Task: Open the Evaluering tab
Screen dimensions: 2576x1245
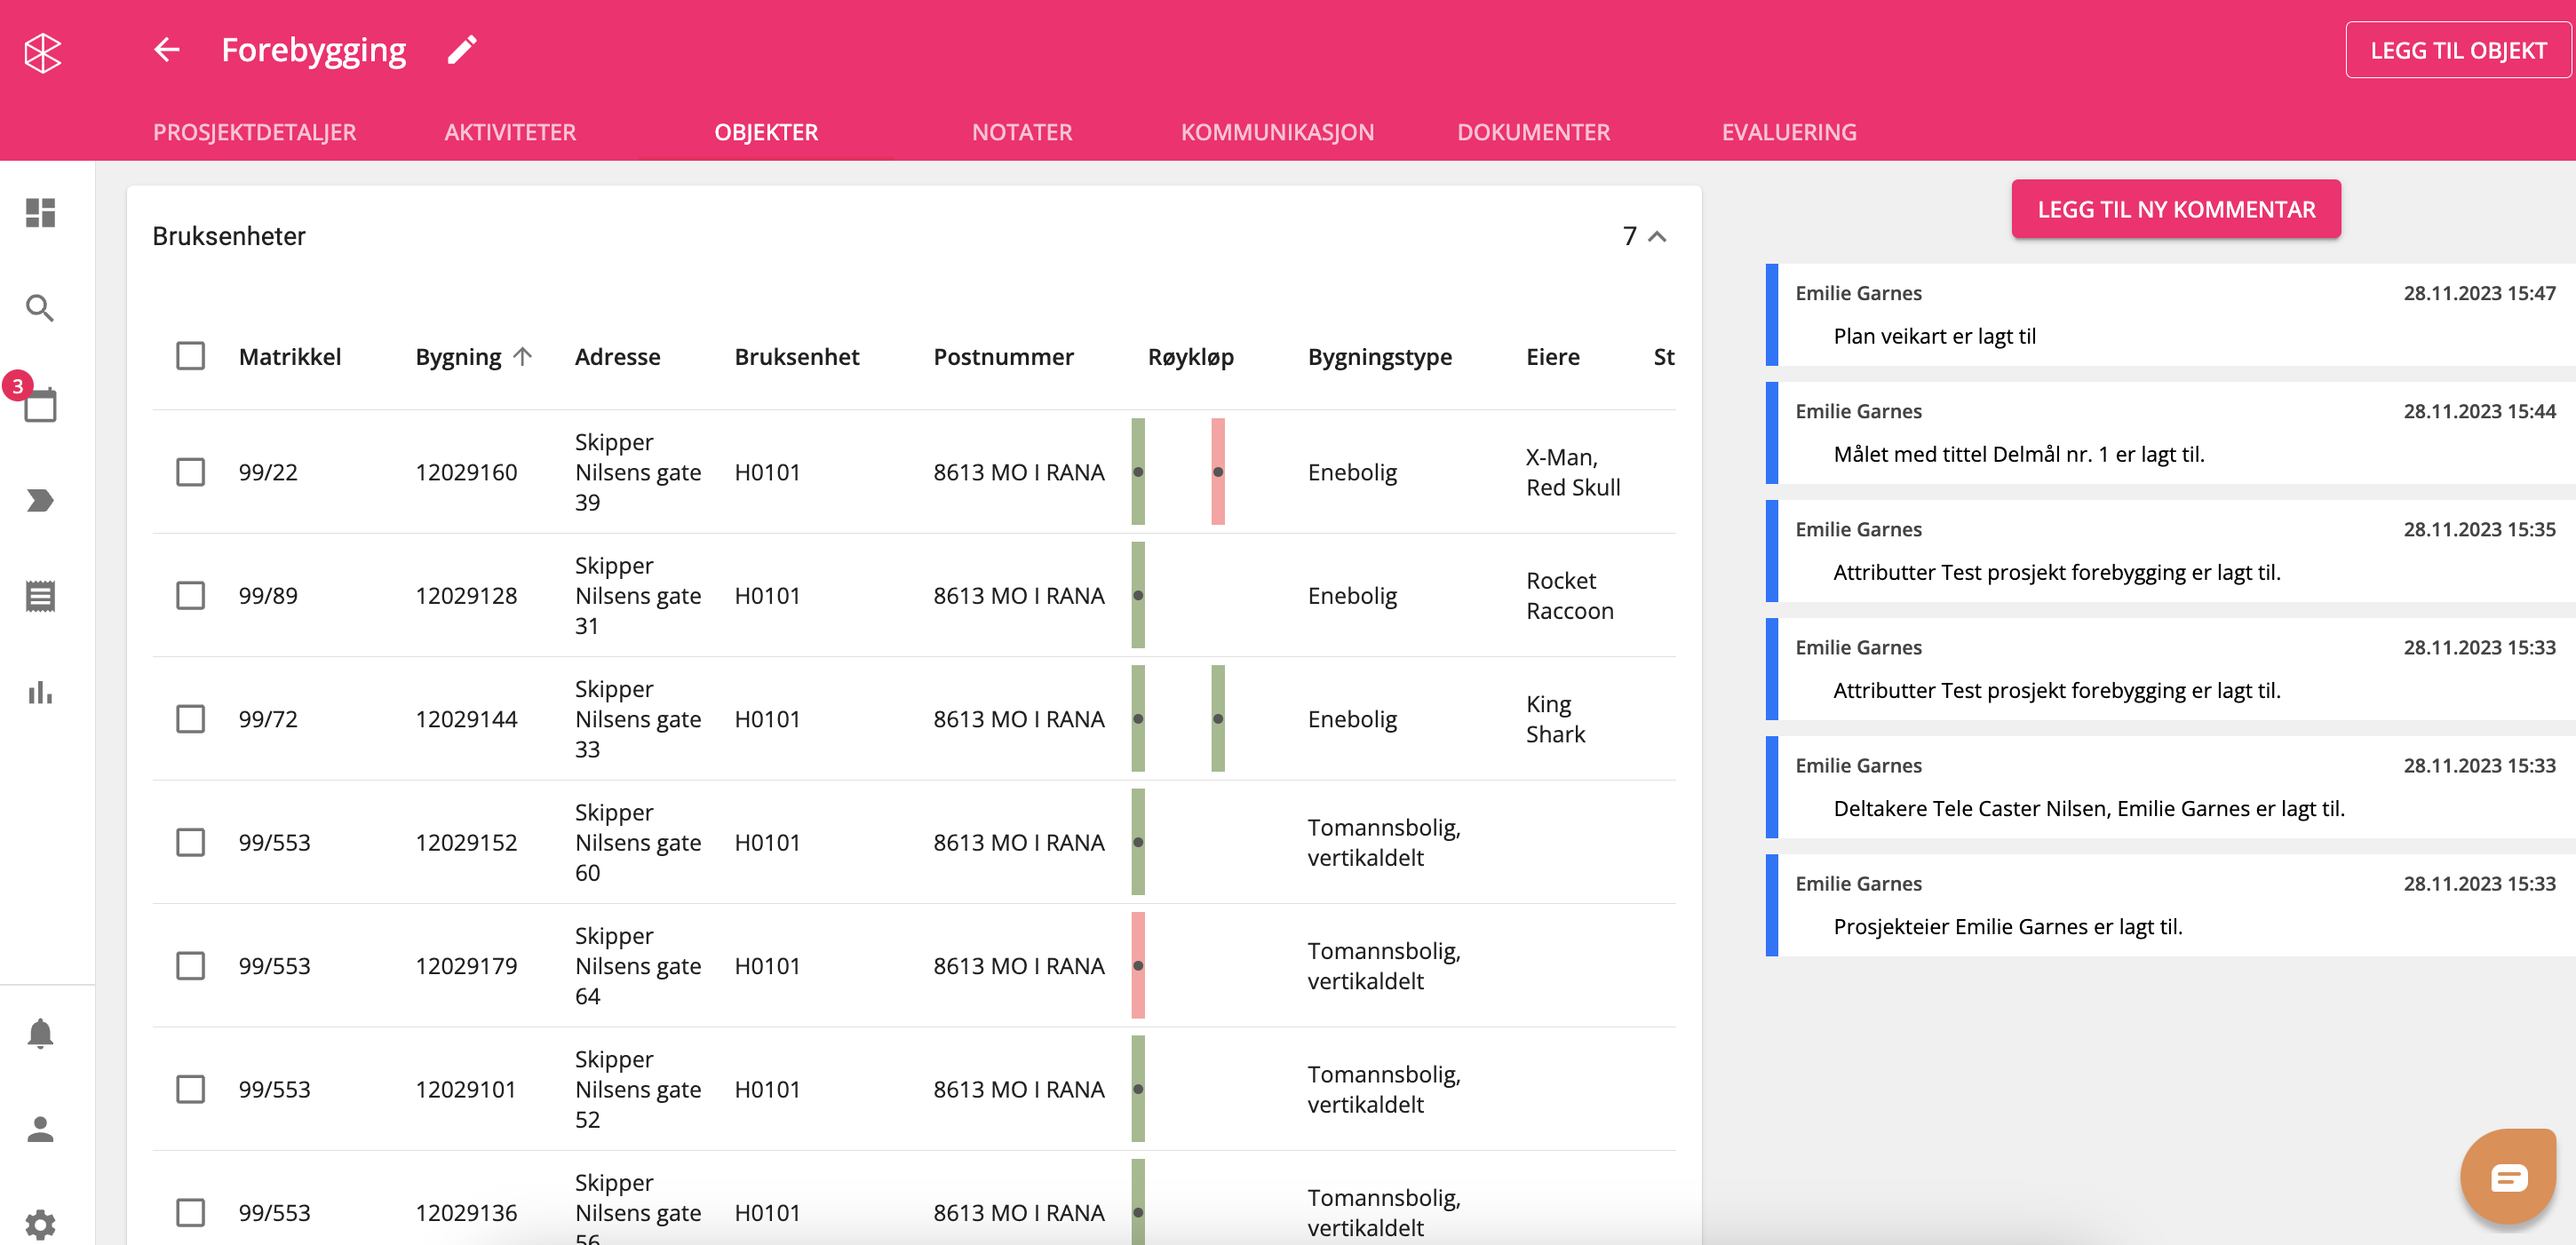Action: coord(1789,132)
